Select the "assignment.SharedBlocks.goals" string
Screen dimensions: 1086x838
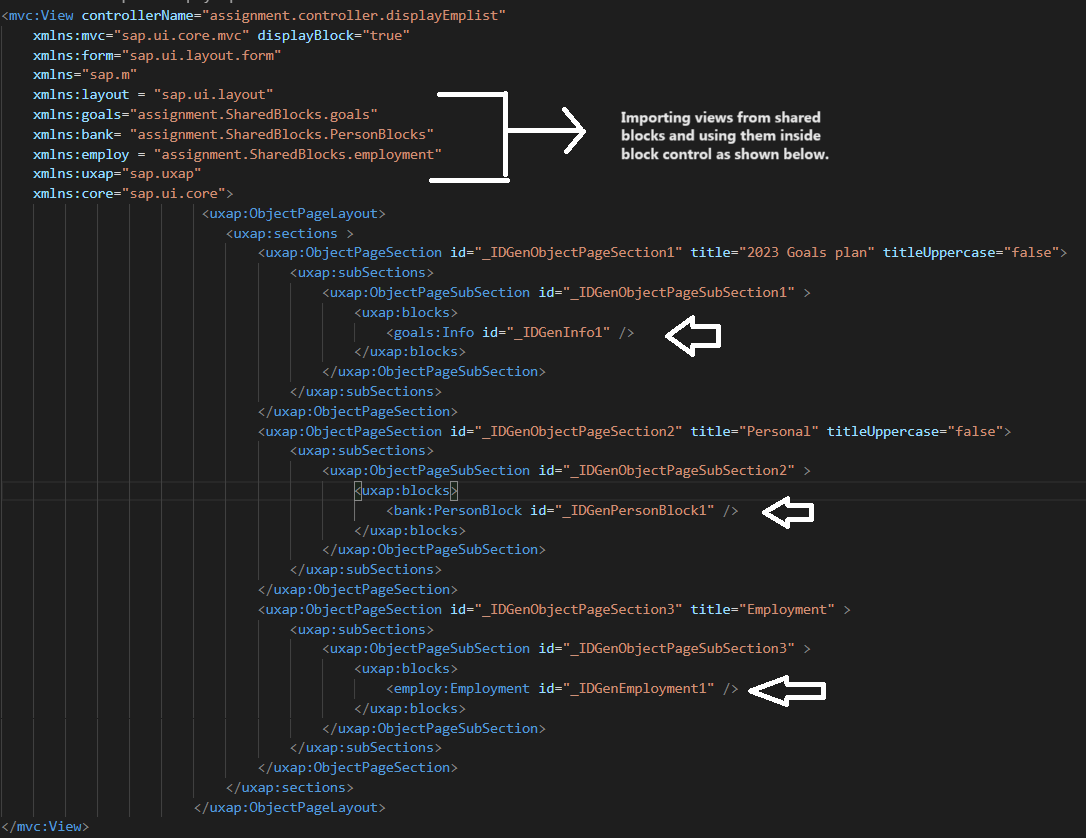(253, 114)
